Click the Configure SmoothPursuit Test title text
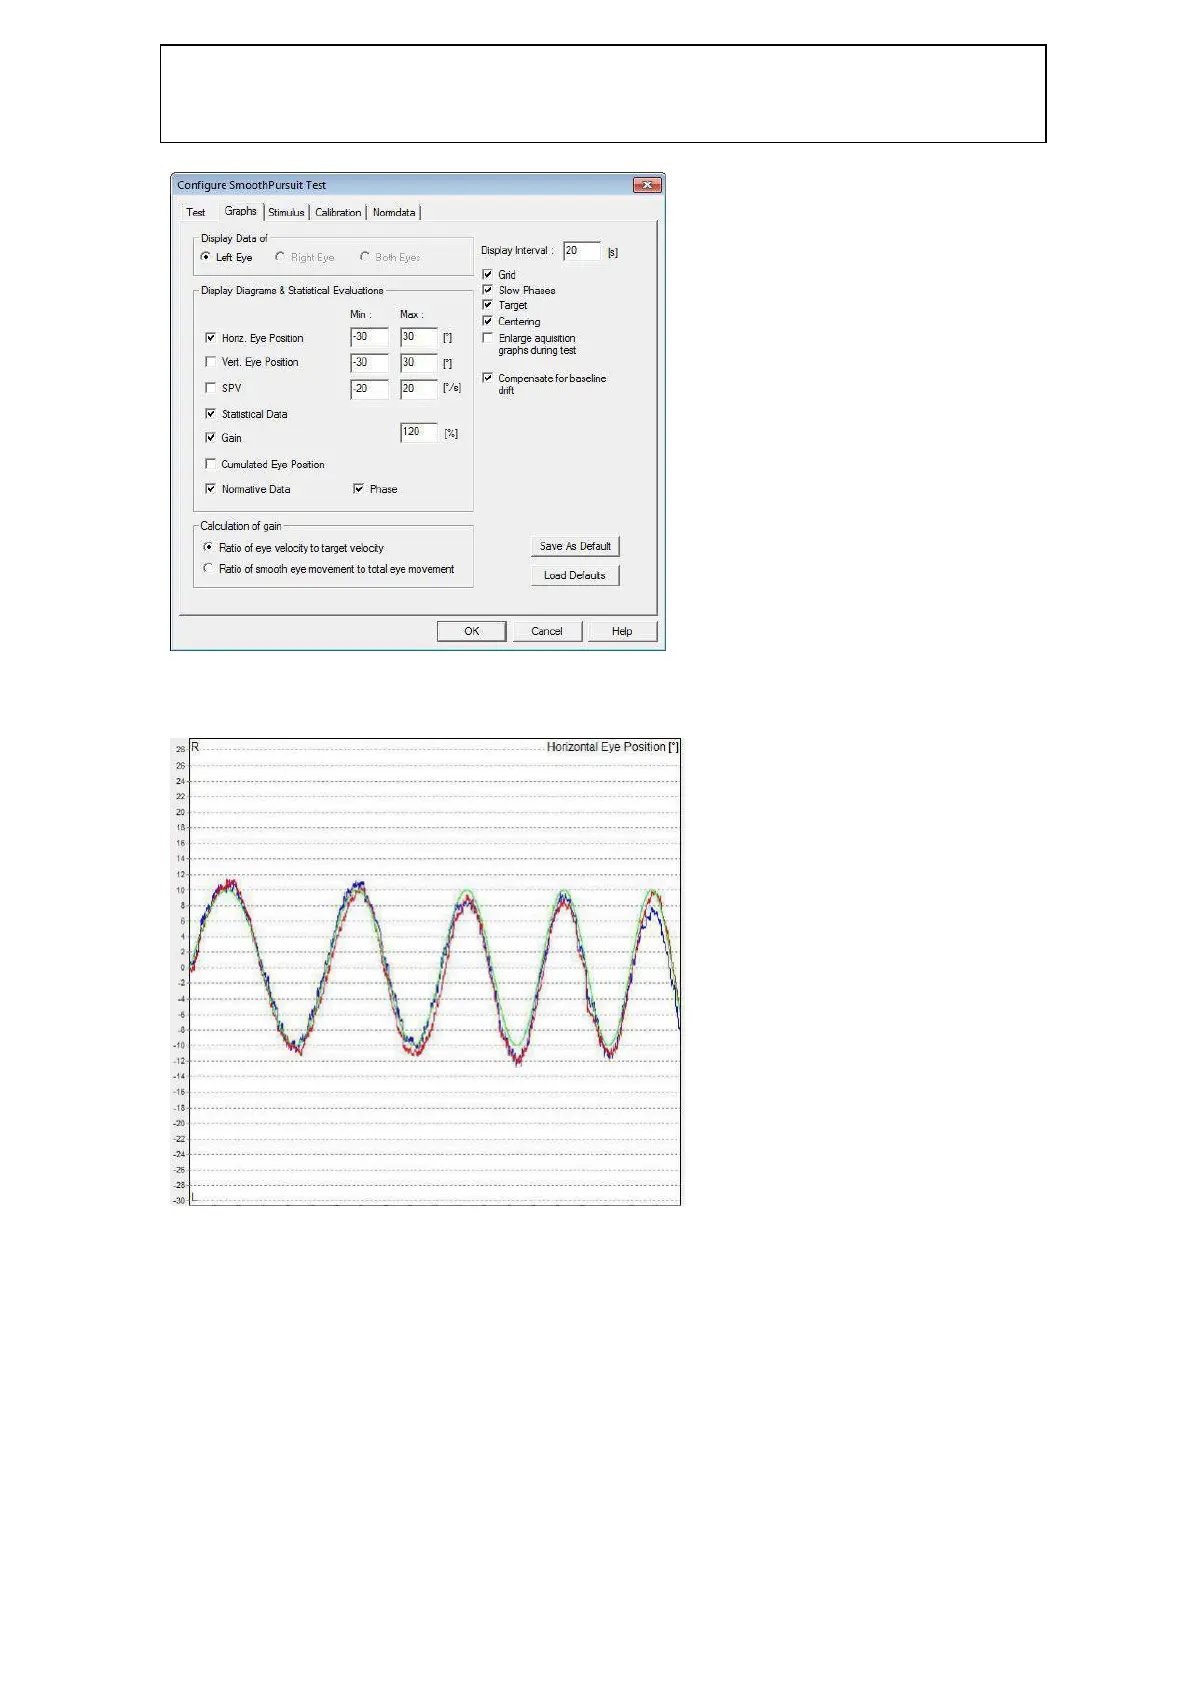This screenshot has height=1684, width=1191. [252, 185]
